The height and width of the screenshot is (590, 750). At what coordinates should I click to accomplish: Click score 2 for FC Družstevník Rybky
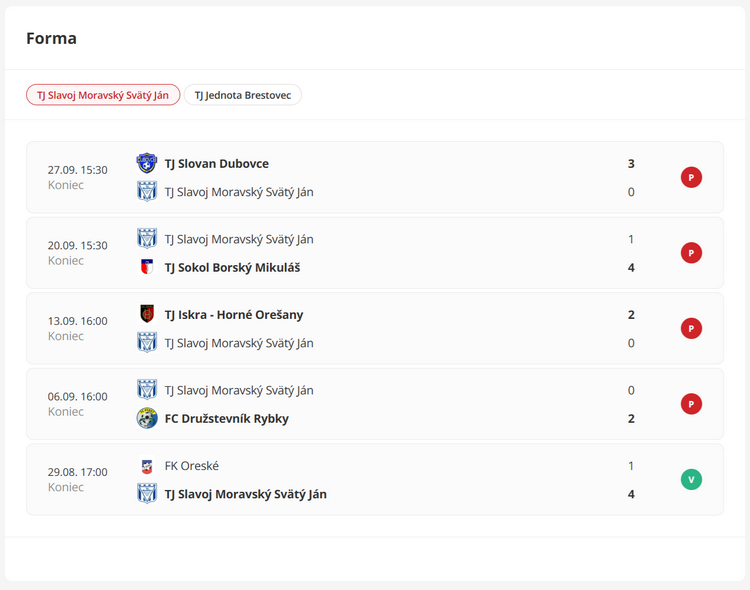[x=631, y=419]
